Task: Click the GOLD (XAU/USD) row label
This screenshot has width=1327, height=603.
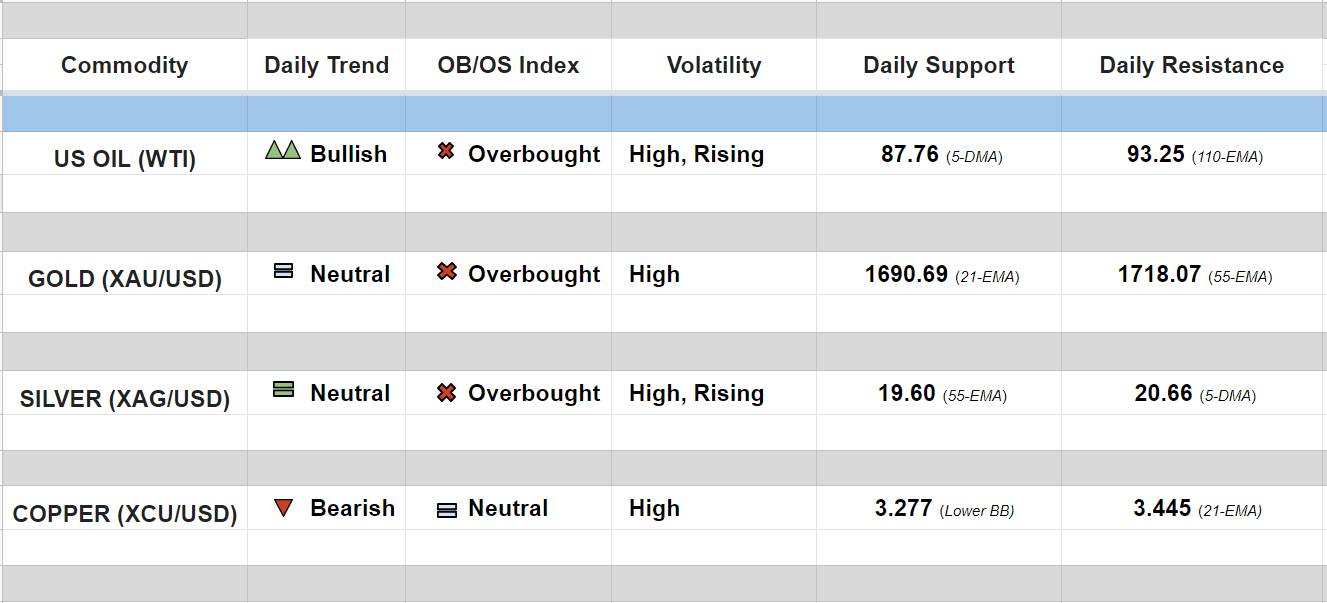Action: click(x=125, y=278)
